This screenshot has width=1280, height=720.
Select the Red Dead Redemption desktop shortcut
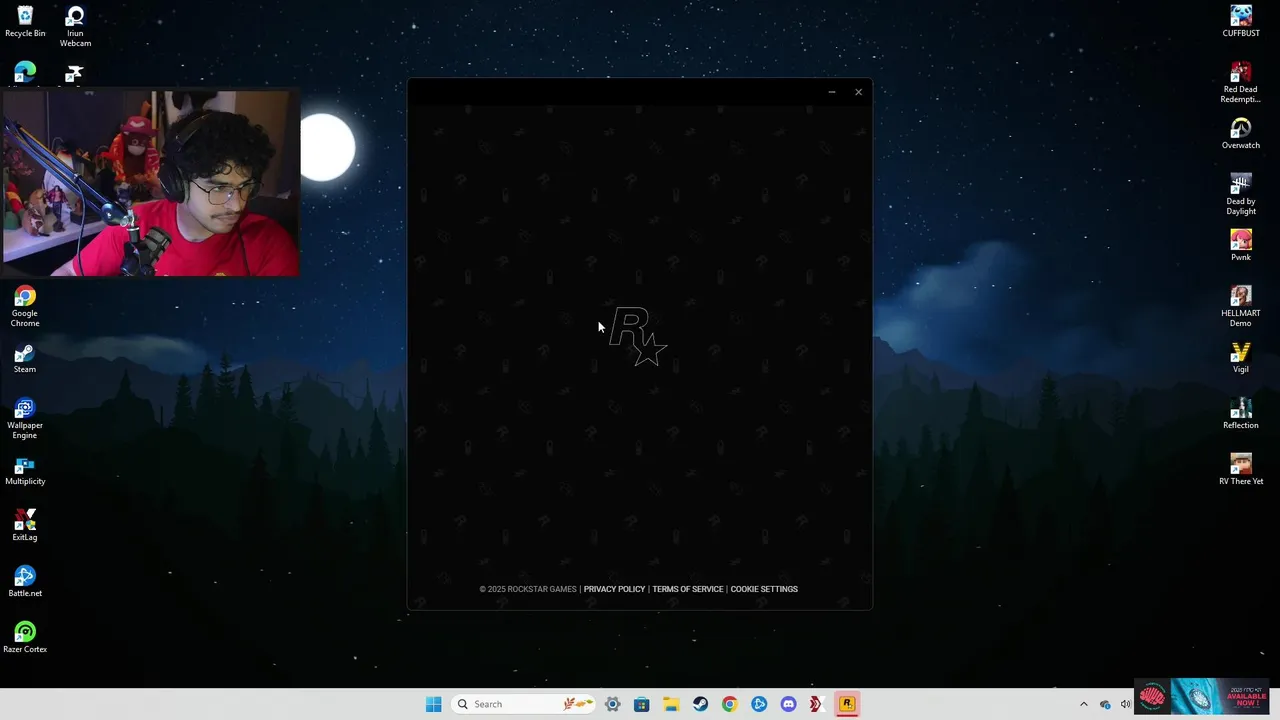pyautogui.click(x=1240, y=83)
